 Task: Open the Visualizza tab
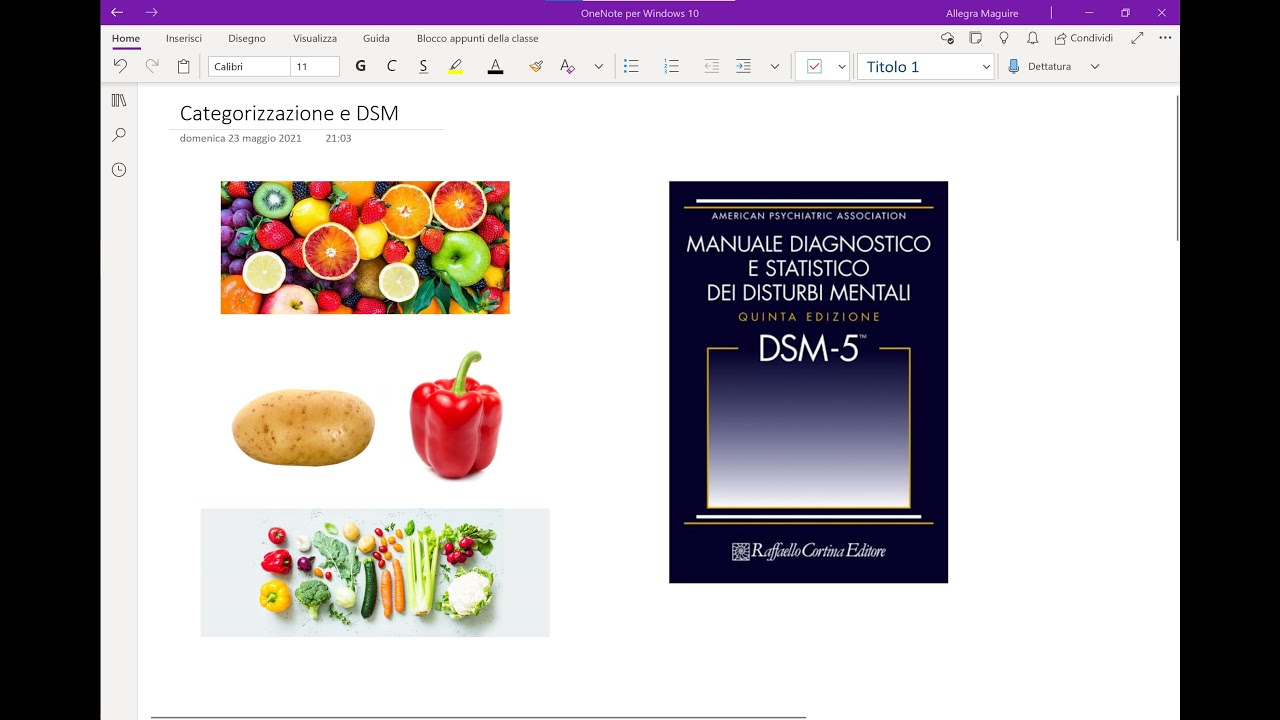click(x=315, y=38)
